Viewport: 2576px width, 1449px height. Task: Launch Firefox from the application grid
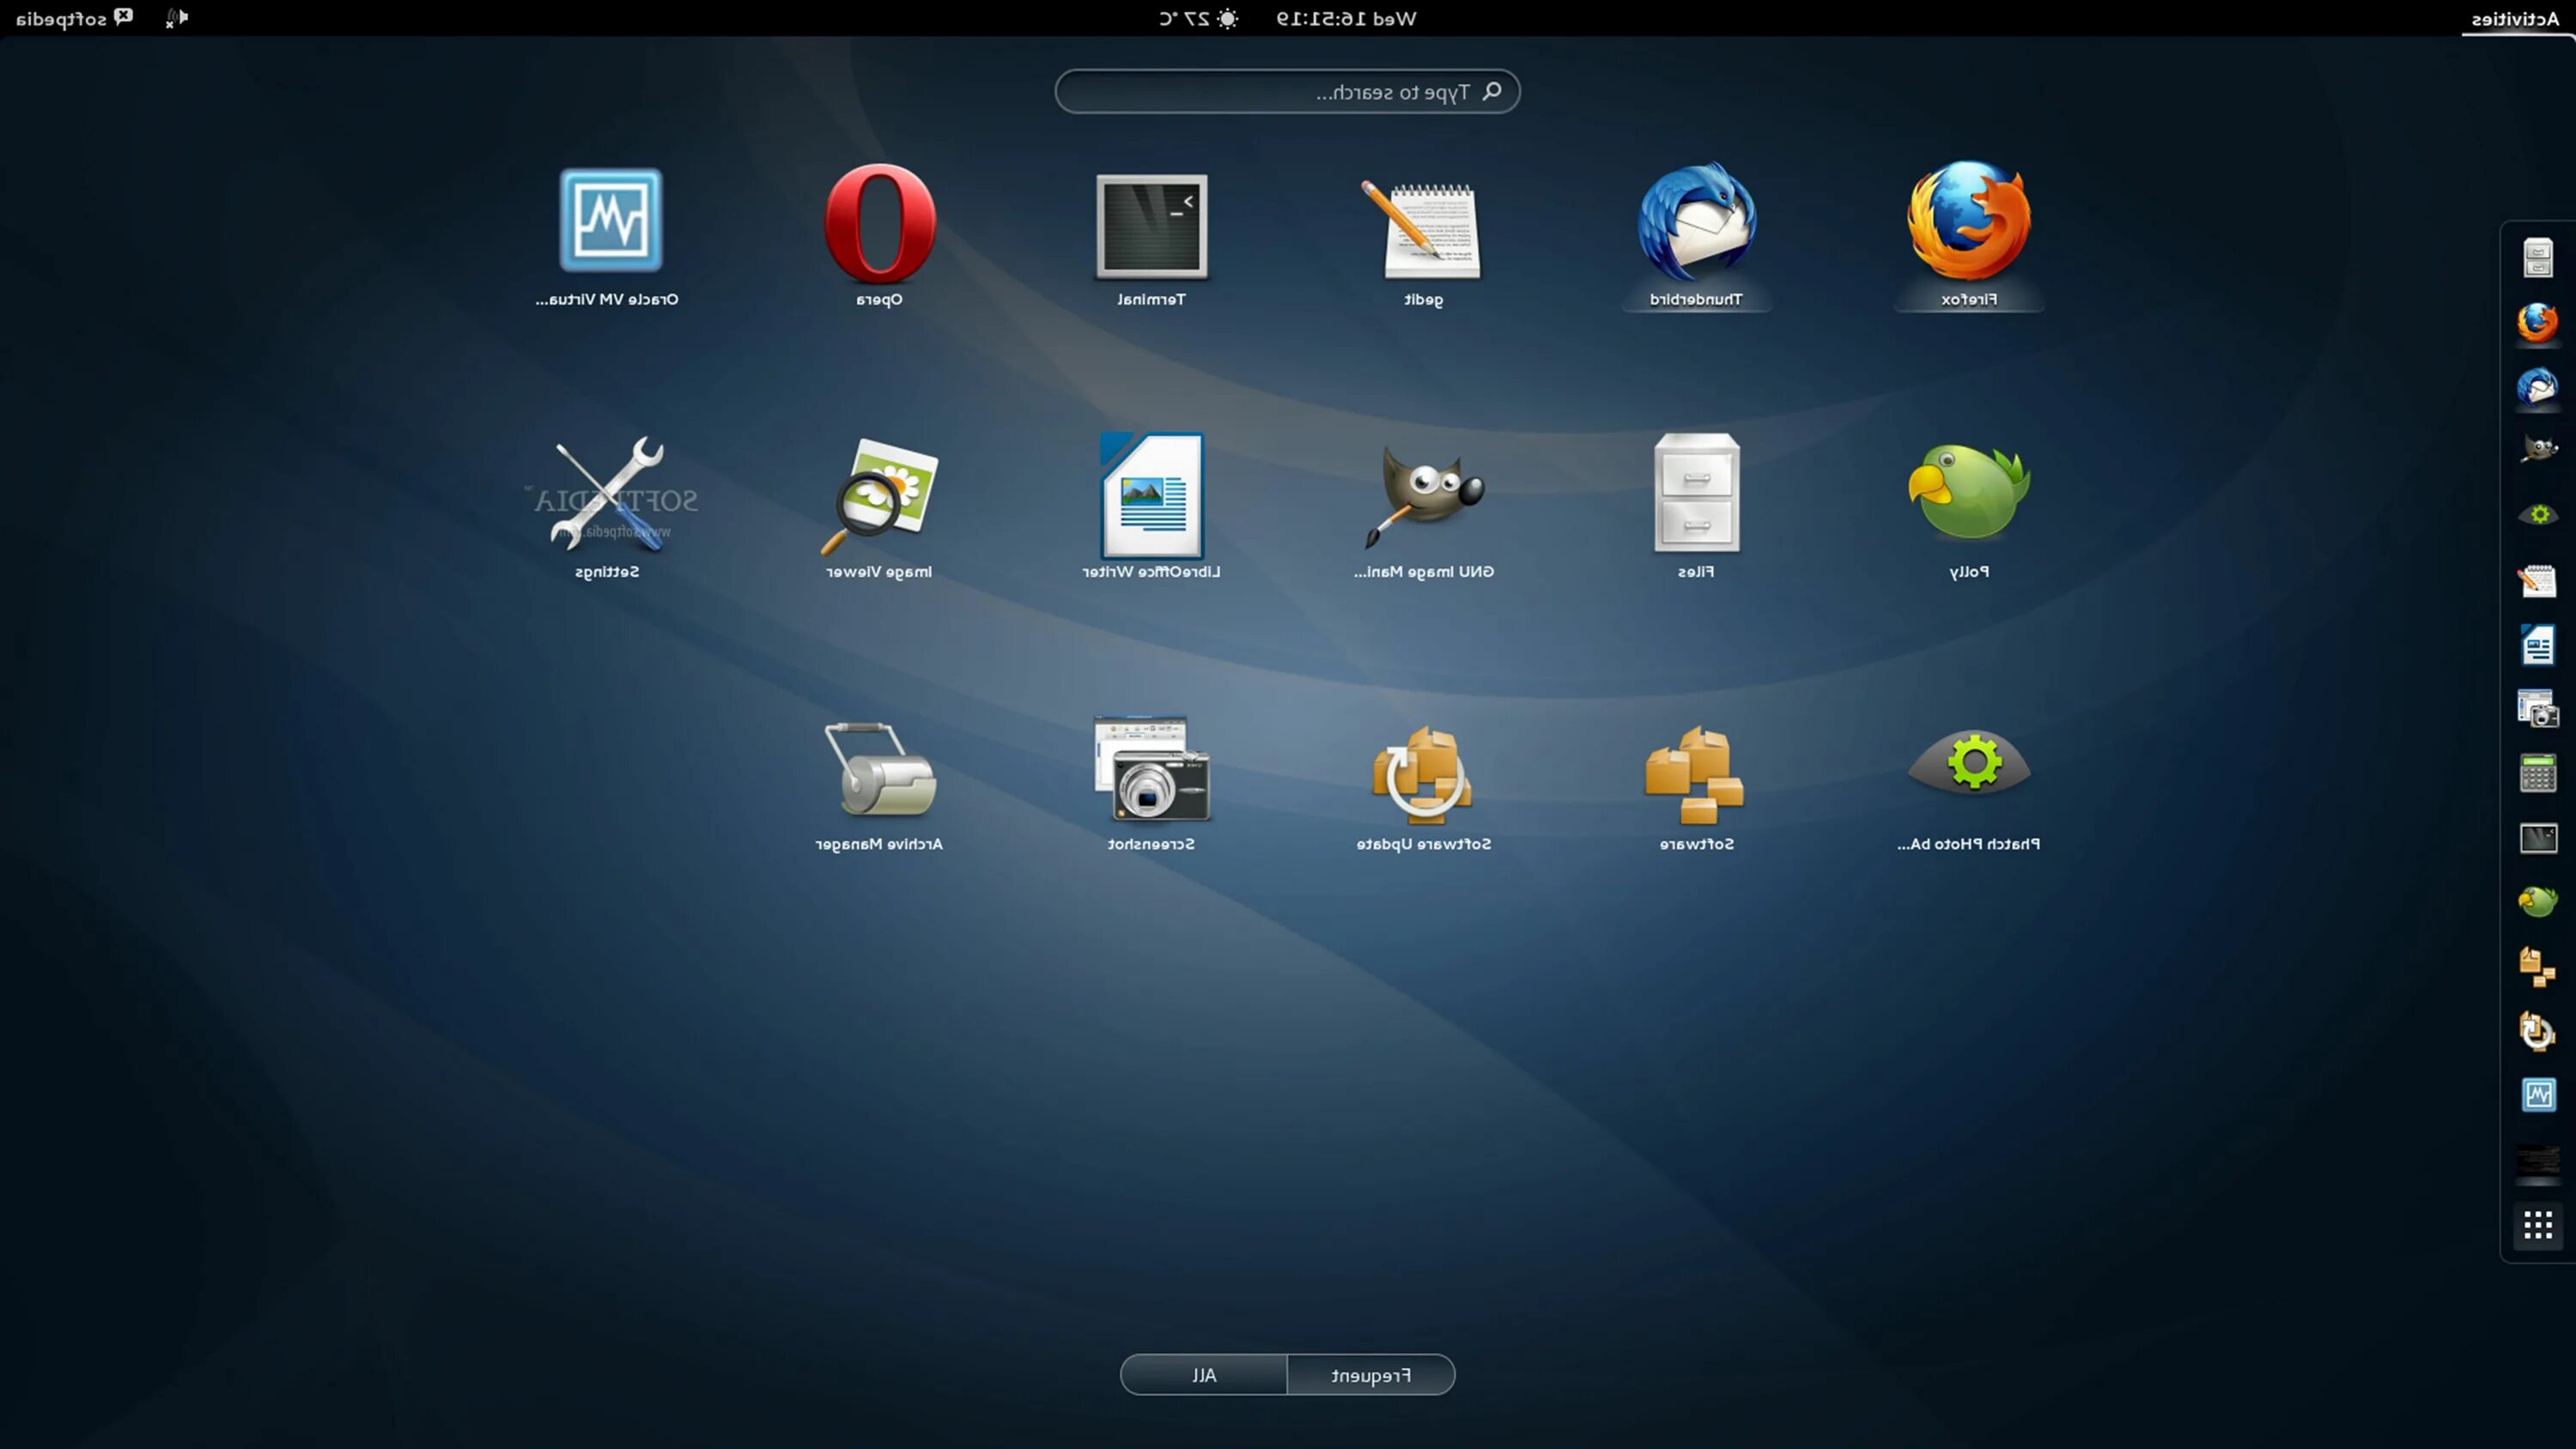click(1968, 236)
